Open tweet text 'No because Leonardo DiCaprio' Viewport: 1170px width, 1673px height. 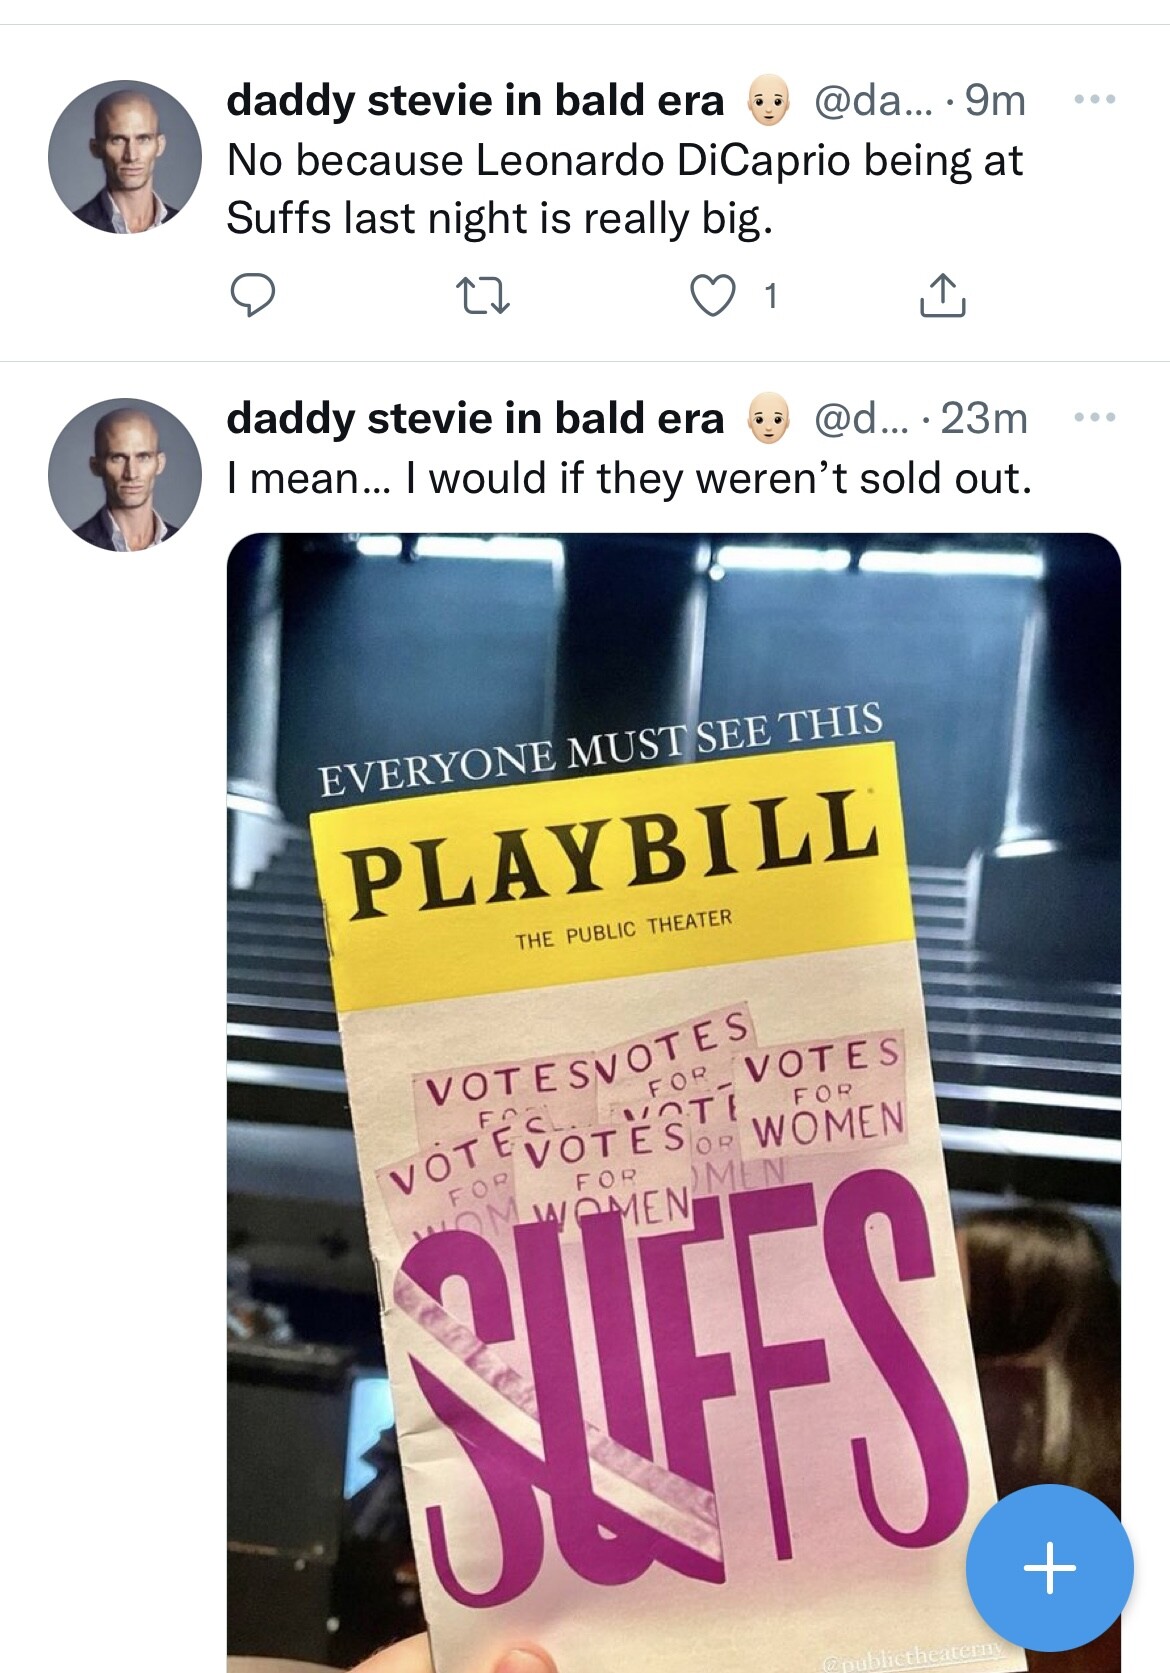[625, 190]
